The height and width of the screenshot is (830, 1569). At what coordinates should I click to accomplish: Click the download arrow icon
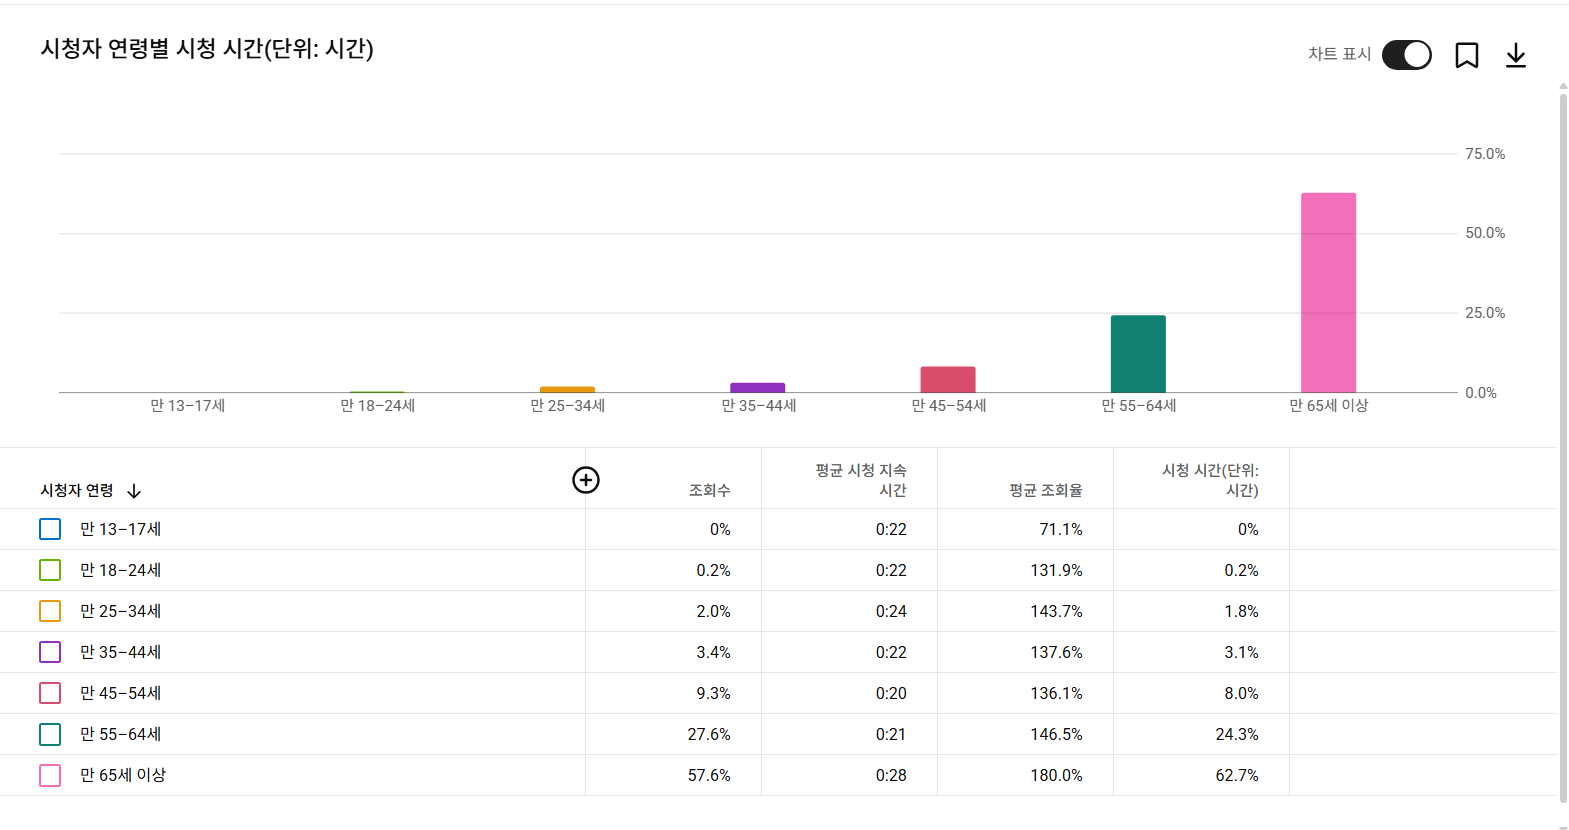[x=1515, y=55]
